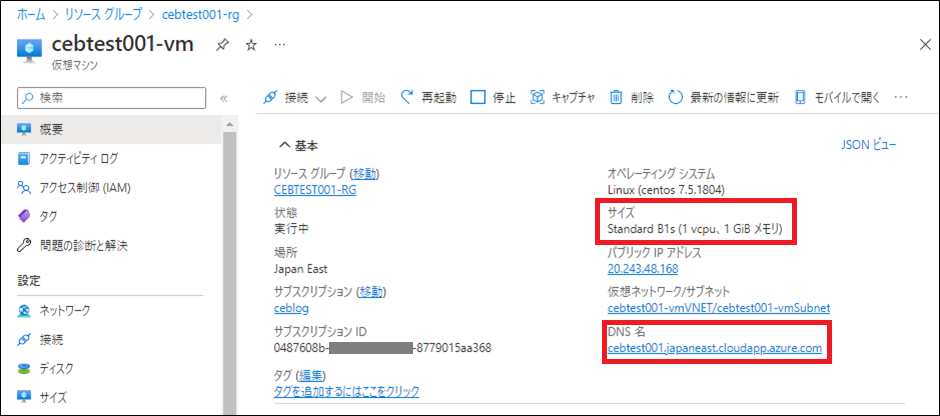Click the Standard B1s size text
This screenshot has height=416, width=940.
(694, 230)
